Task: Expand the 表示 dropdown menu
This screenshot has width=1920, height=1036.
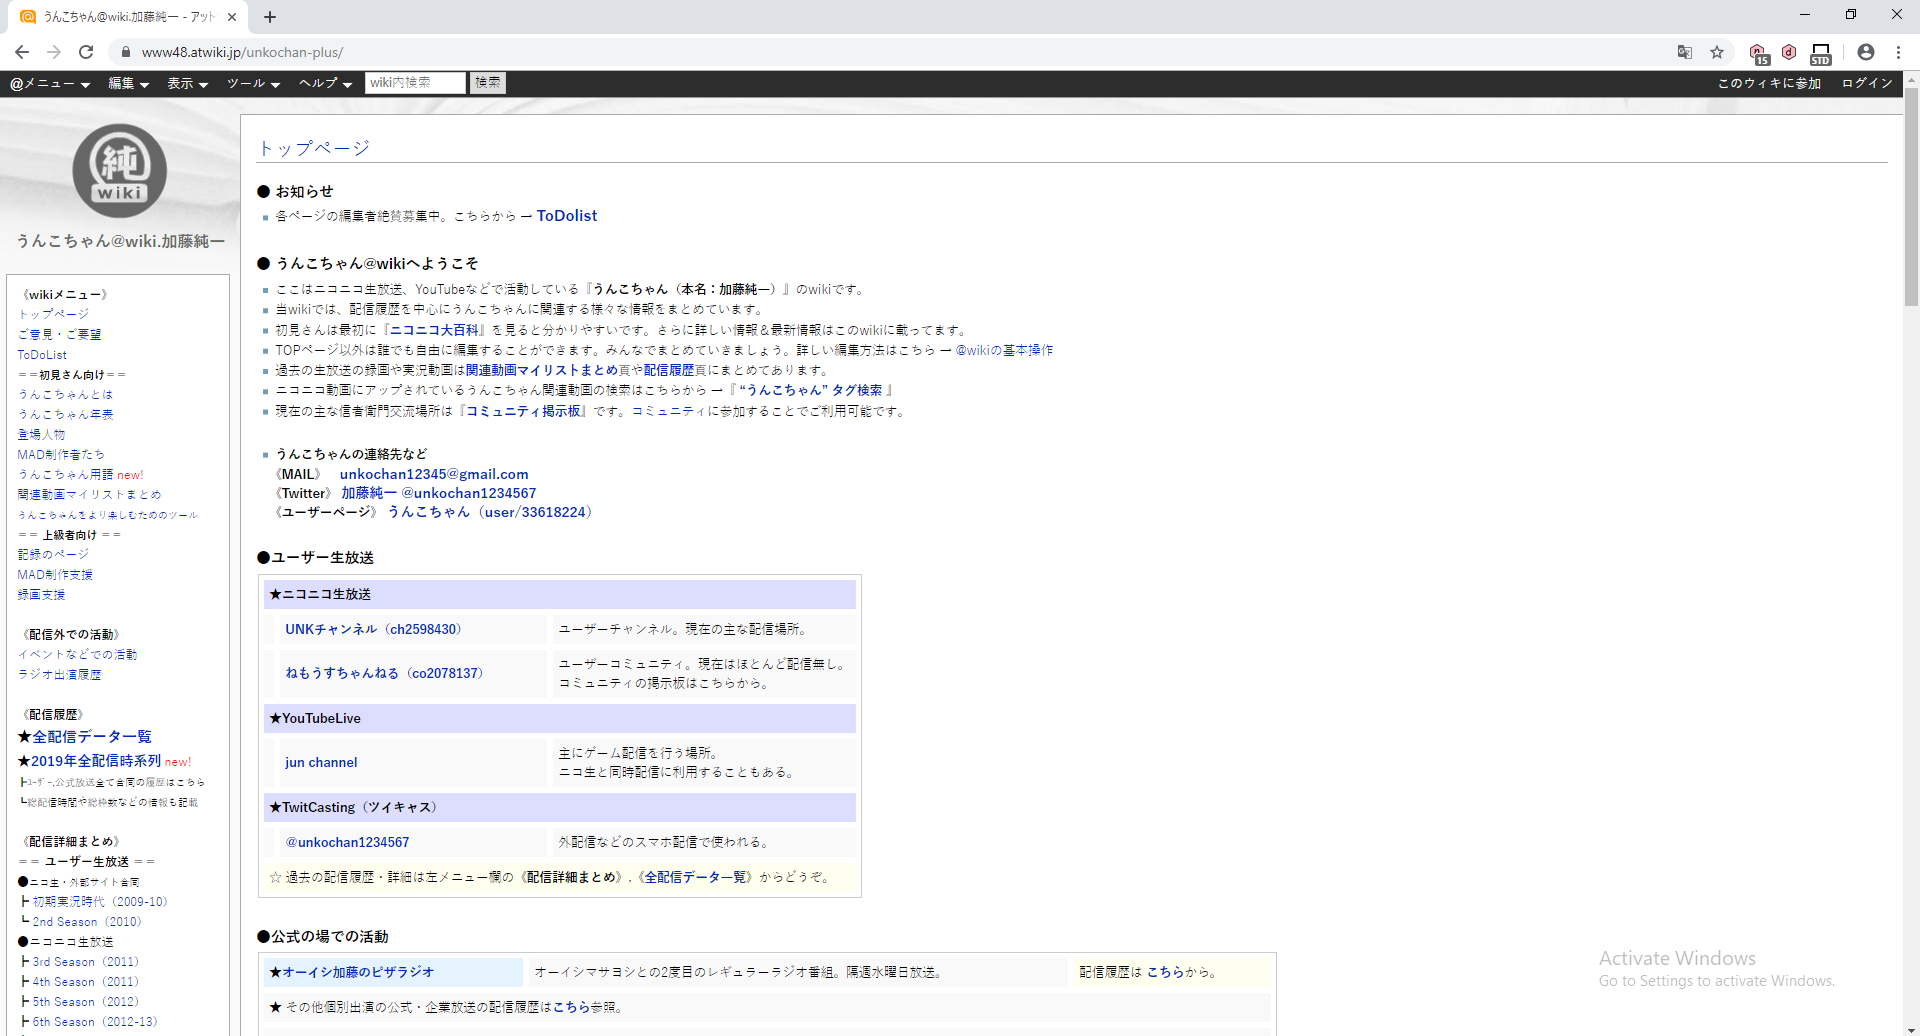Action: (187, 83)
